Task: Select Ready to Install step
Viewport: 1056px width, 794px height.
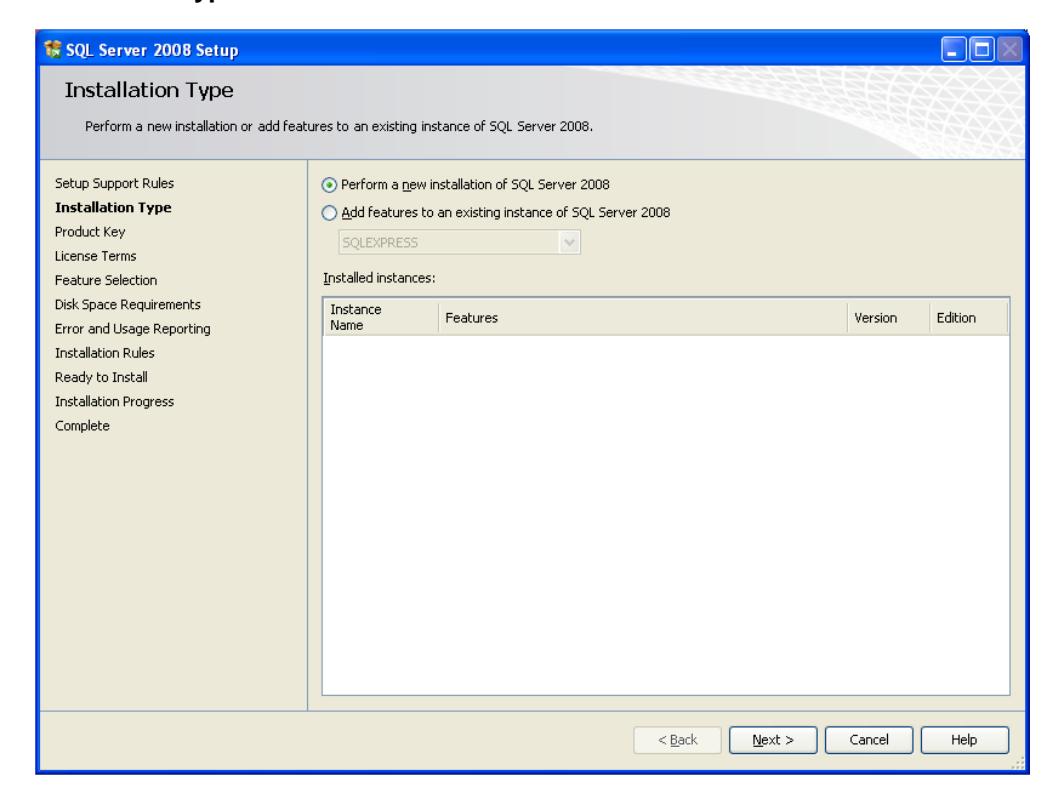Action: tap(101, 377)
